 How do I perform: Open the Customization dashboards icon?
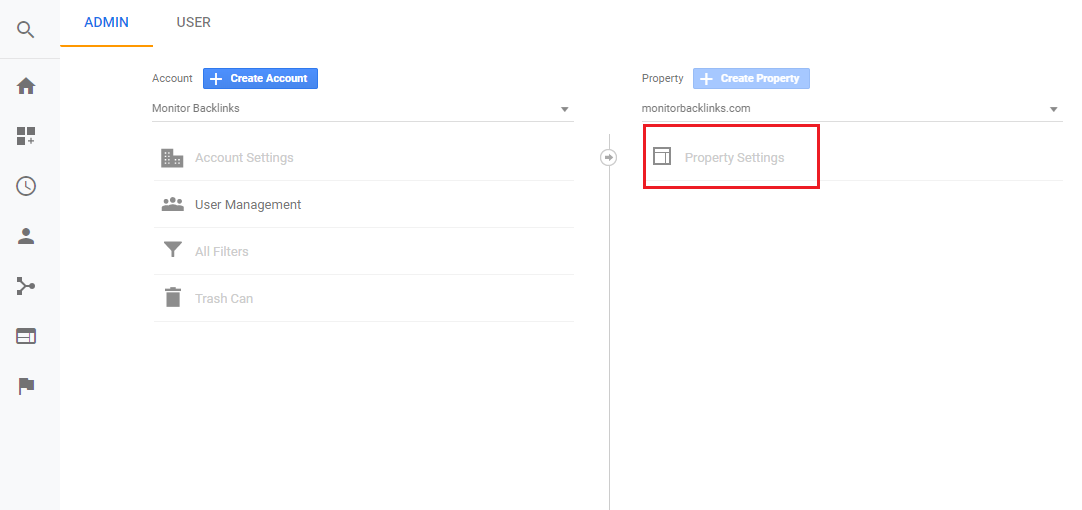point(26,136)
